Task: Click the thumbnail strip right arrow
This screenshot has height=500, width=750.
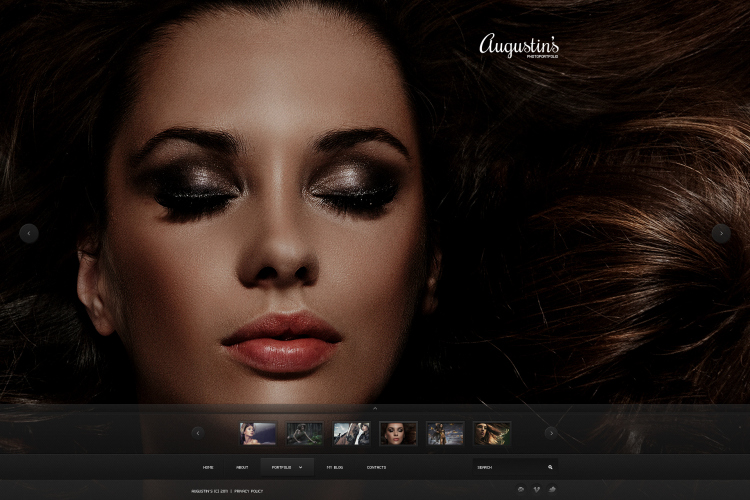Action: click(551, 433)
